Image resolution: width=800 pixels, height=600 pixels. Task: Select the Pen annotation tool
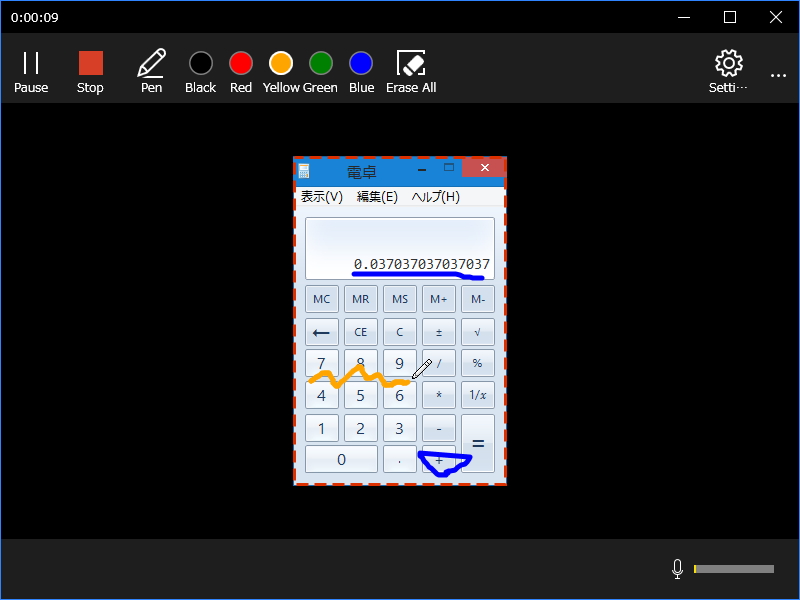coord(151,70)
